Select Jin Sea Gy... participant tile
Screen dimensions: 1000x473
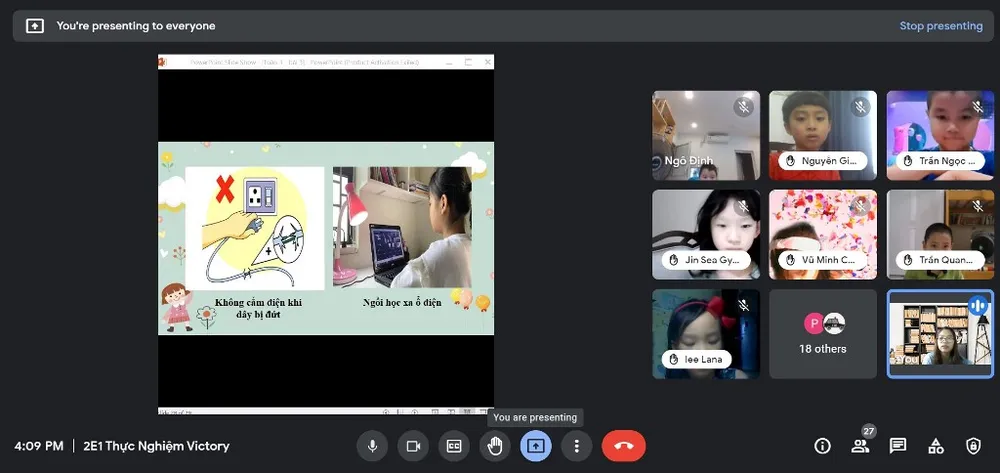705,235
